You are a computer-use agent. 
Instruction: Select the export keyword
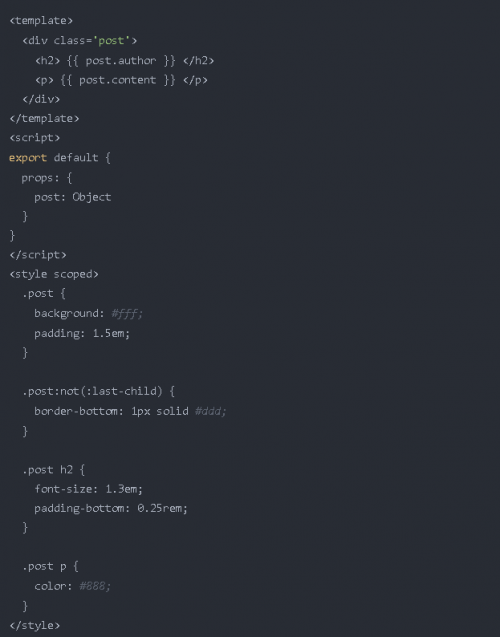tap(28, 158)
